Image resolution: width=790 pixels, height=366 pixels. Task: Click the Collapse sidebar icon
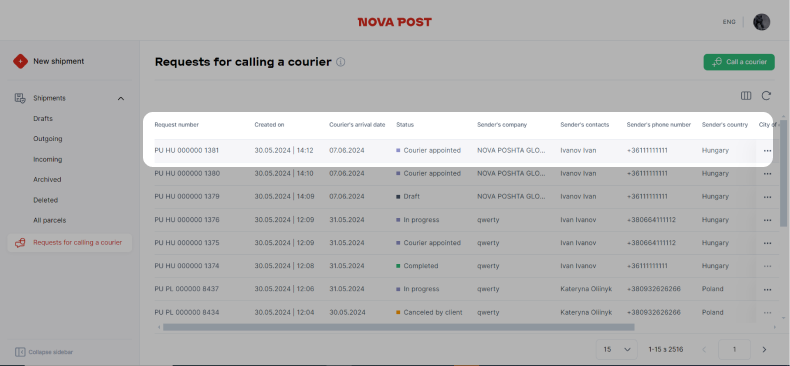20,352
